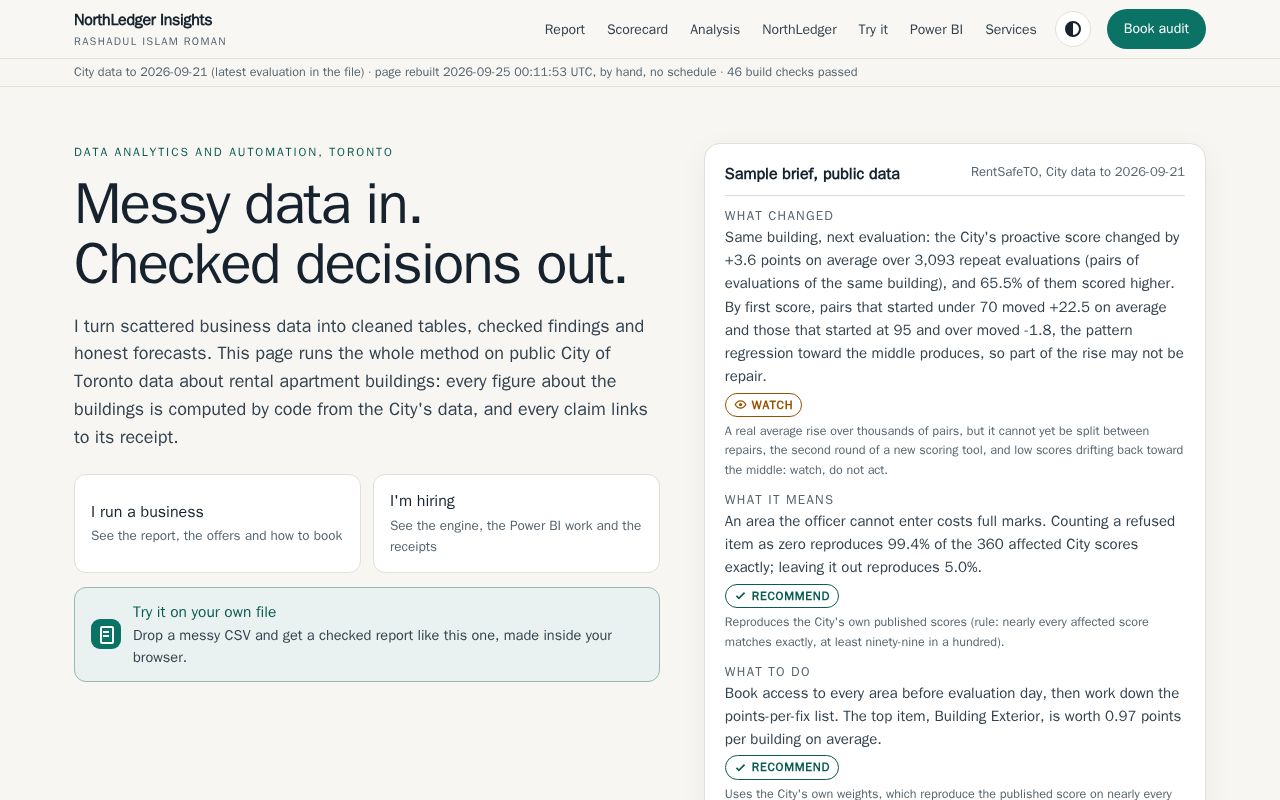Click the 'WHAT IT MEANS' section label
The width and height of the screenshot is (1280, 800).
coord(779,500)
